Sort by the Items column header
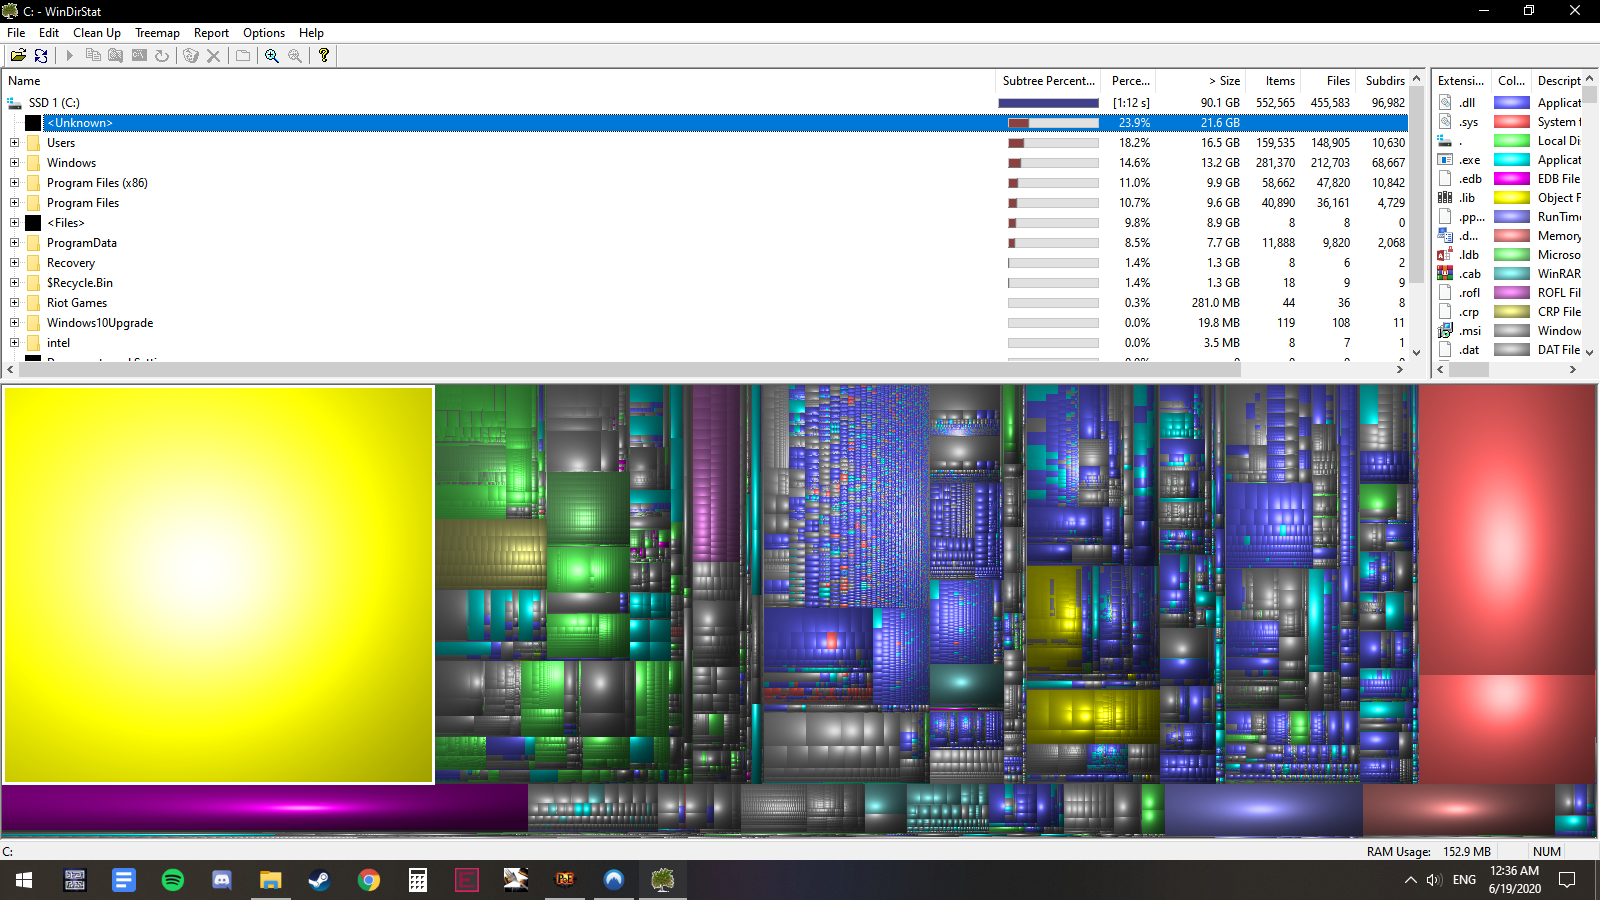Image resolution: width=1600 pixels, height=900 pixels. pos(1272,81)
